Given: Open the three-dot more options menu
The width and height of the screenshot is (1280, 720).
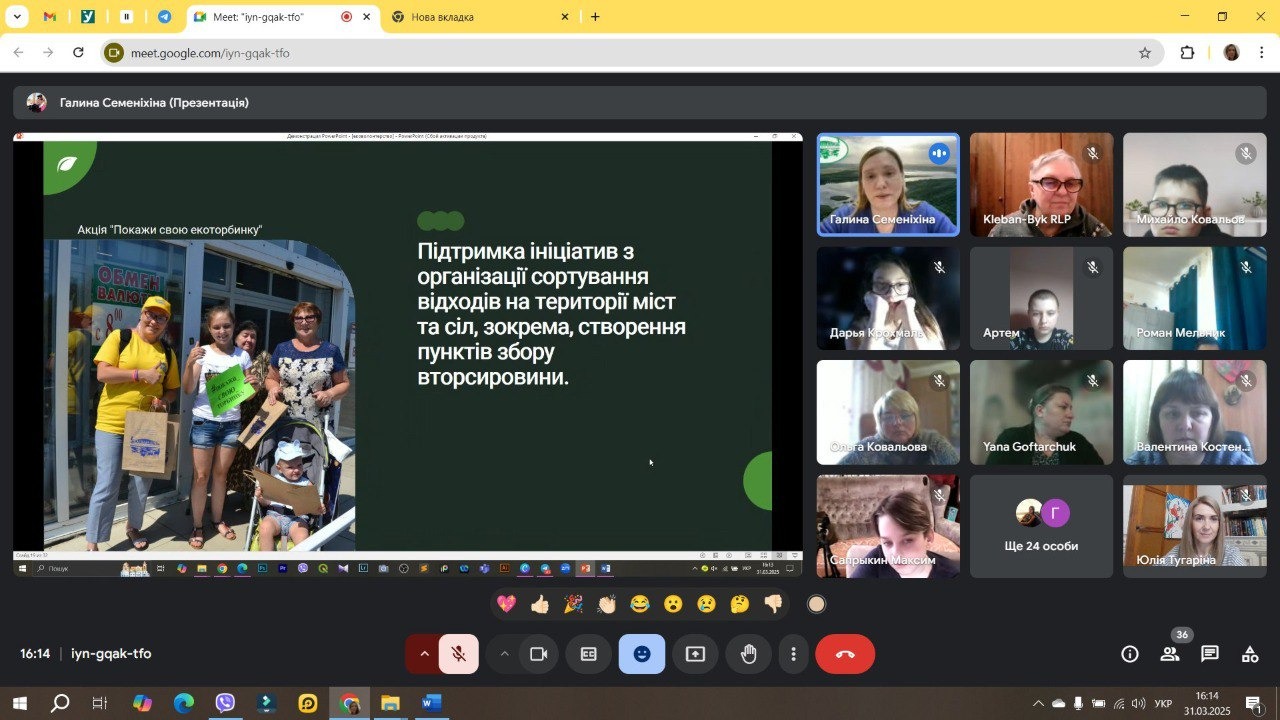Looking at the screenshot, I should (793, 654).
